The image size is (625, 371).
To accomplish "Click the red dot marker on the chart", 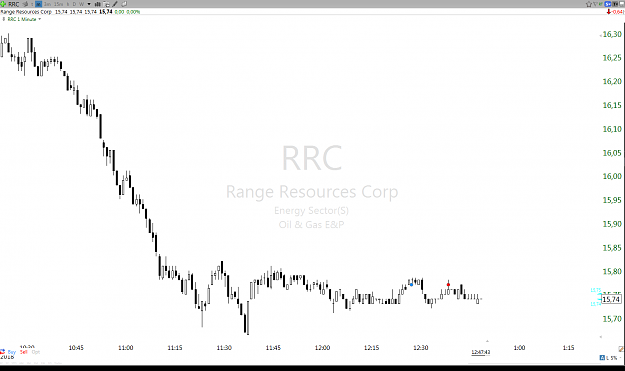I will coord(448,285).
